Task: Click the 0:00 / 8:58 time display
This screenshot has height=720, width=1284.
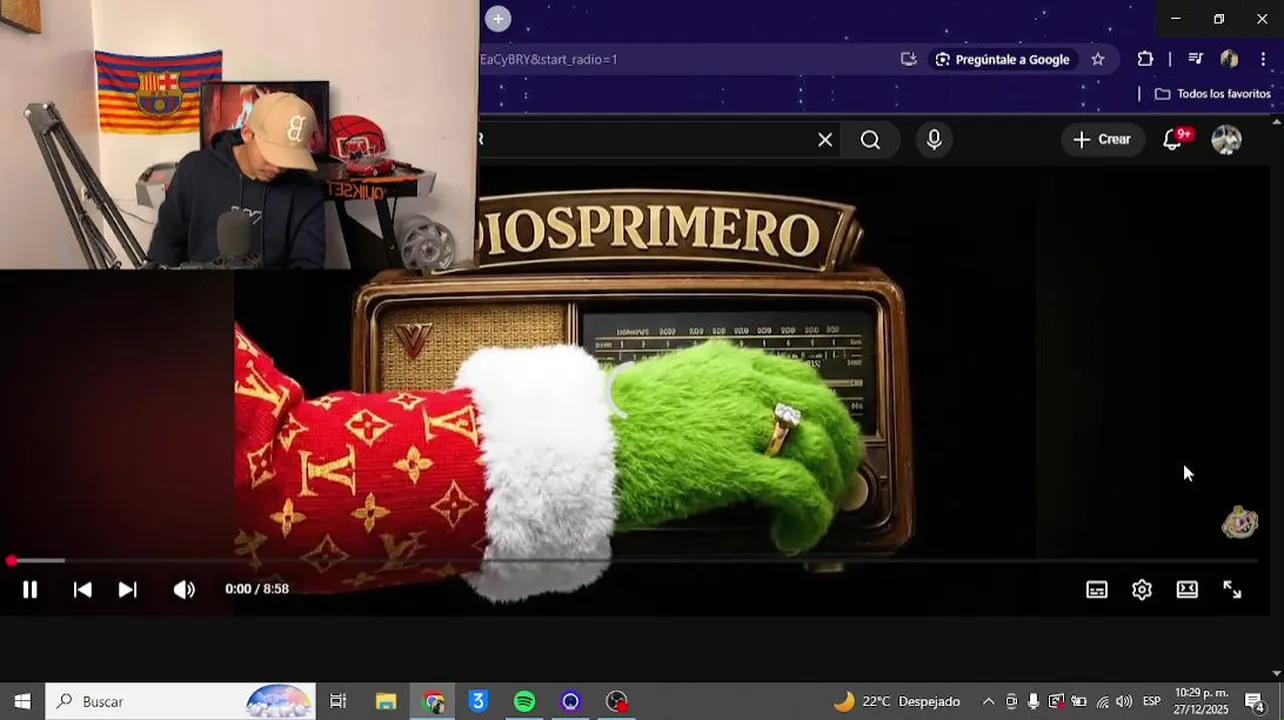Action: point(257,589)
